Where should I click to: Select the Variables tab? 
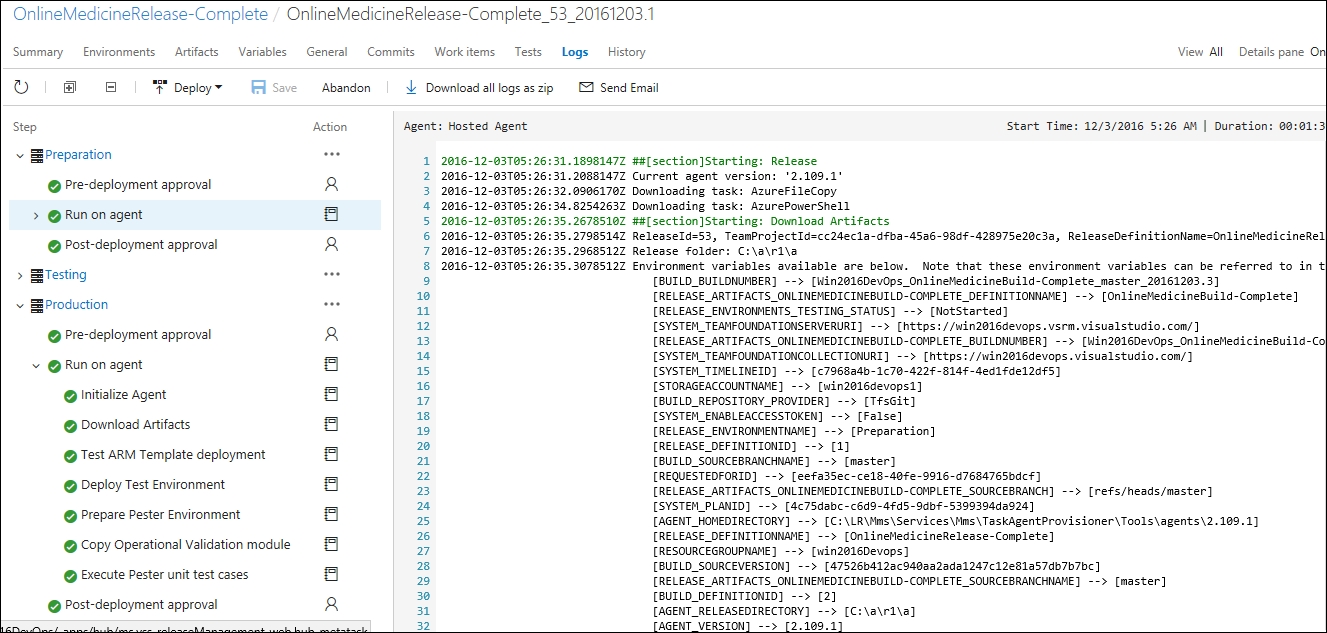(263, 52)
